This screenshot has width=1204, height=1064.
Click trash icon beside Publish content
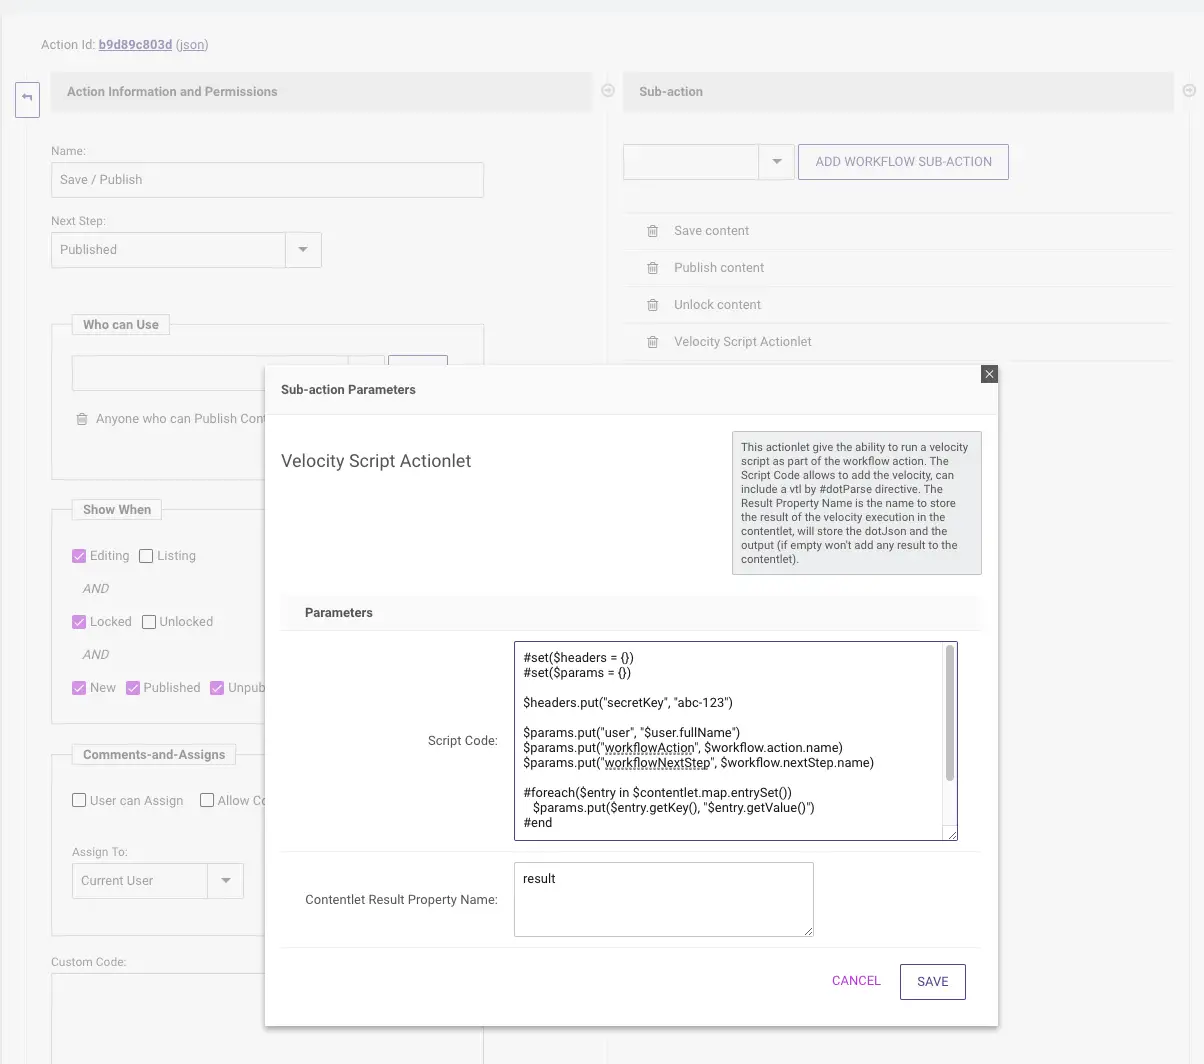point(653,268)
